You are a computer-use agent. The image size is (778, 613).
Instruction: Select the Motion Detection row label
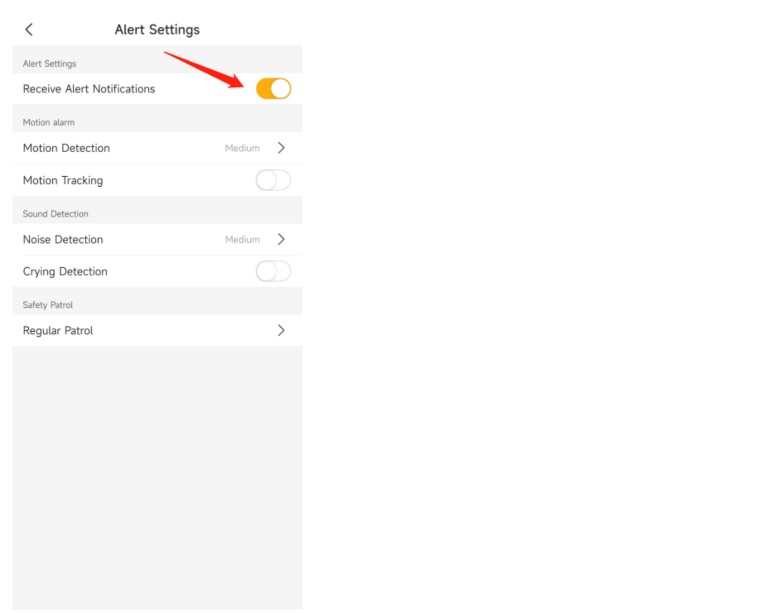point(66,148)
